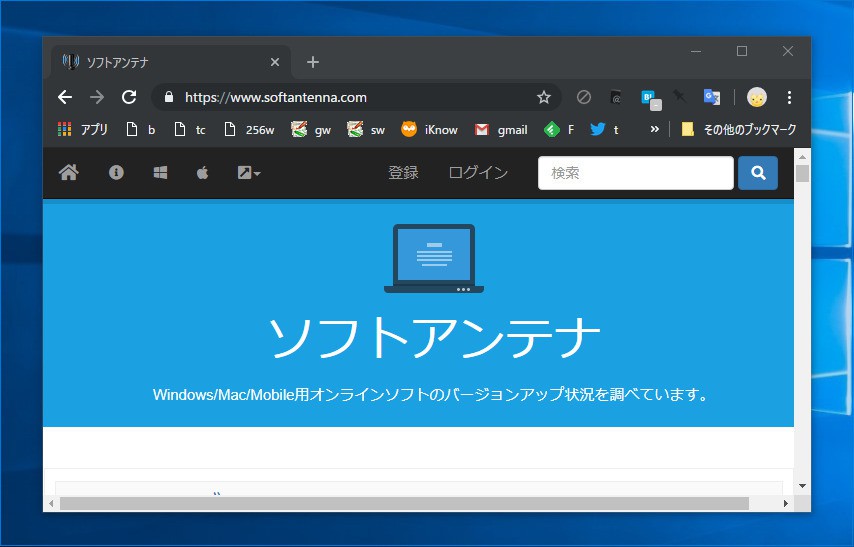Bookmark this page with the star icon
Image resolution: width=854 pixels, height=547 pixels.
[x=544, y=98]
